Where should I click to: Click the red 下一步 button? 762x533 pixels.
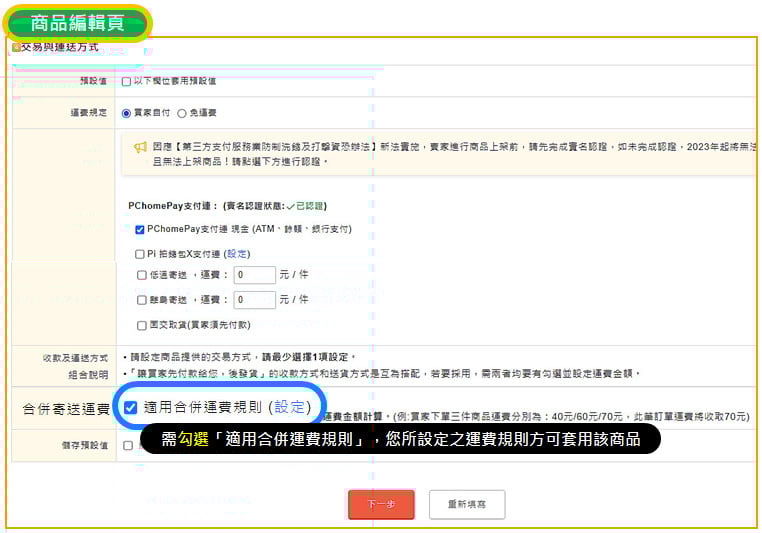tap(381, 504)
